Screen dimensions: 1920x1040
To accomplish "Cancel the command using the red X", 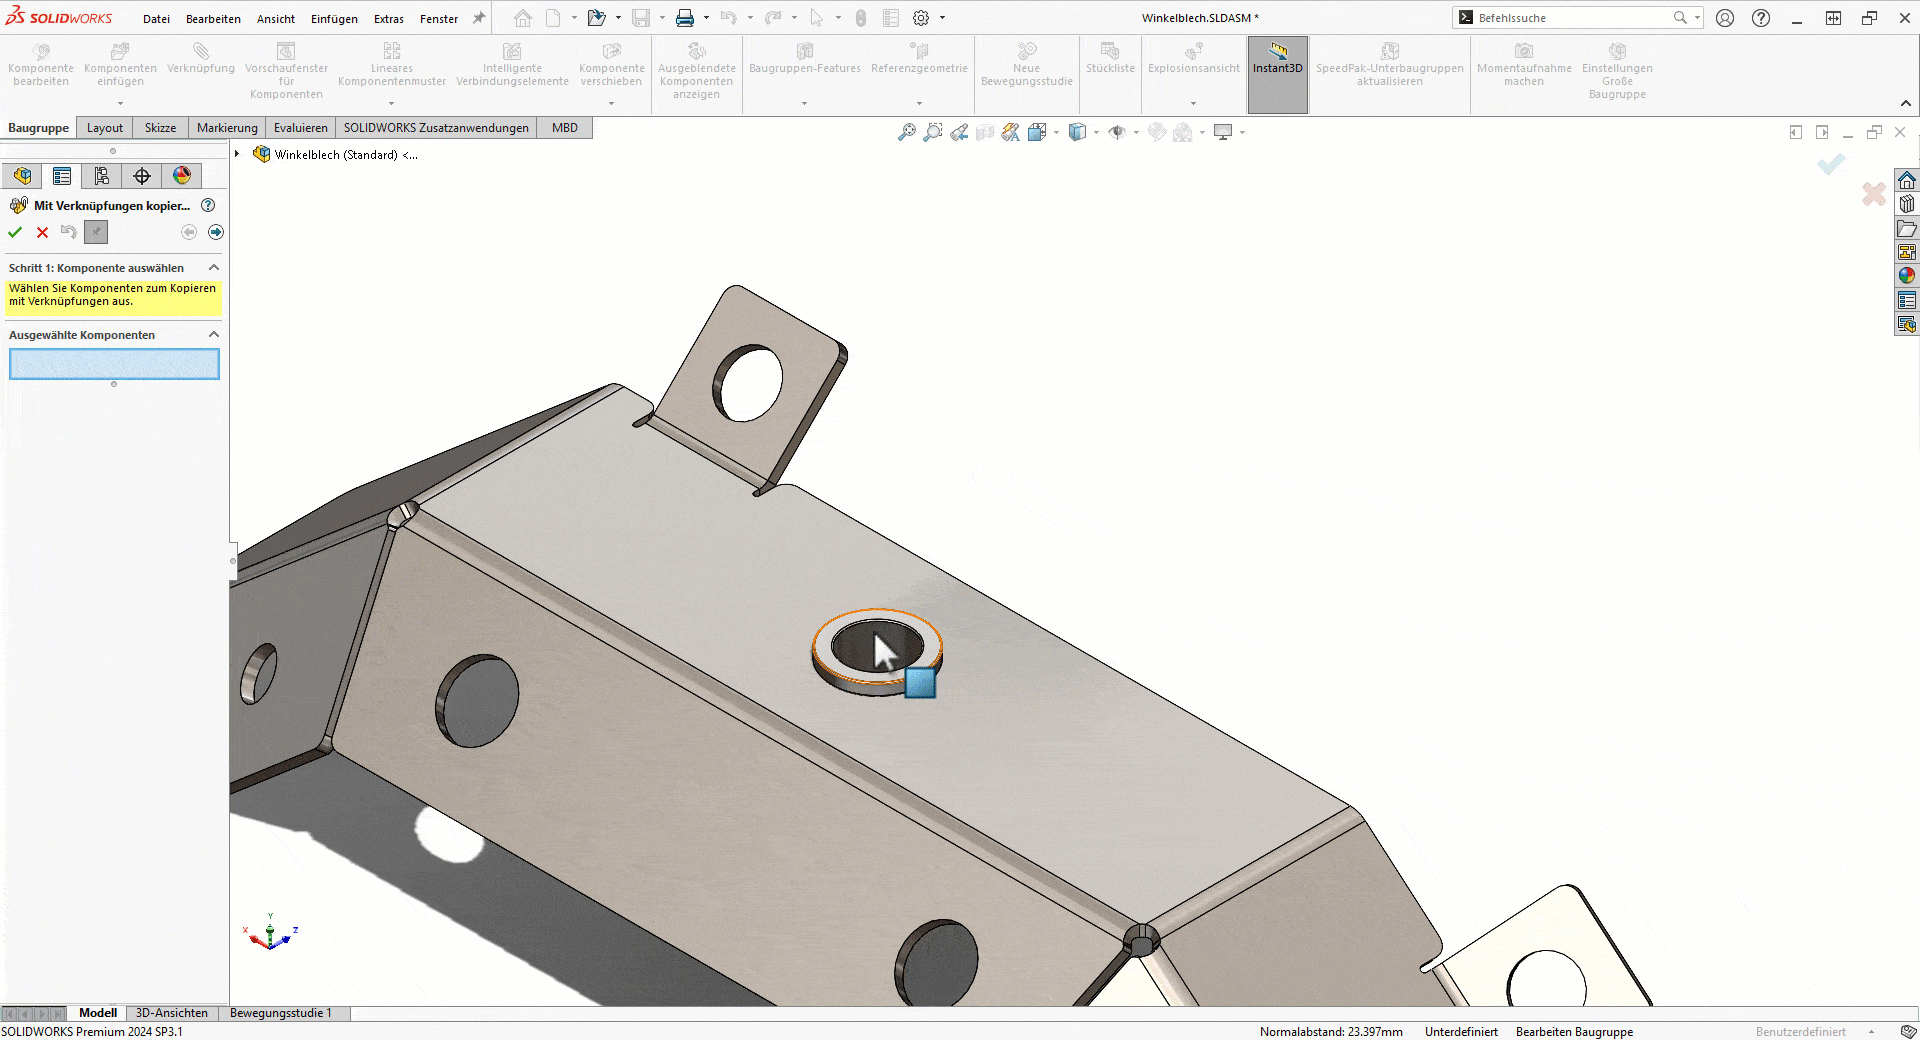I will 42,232.
